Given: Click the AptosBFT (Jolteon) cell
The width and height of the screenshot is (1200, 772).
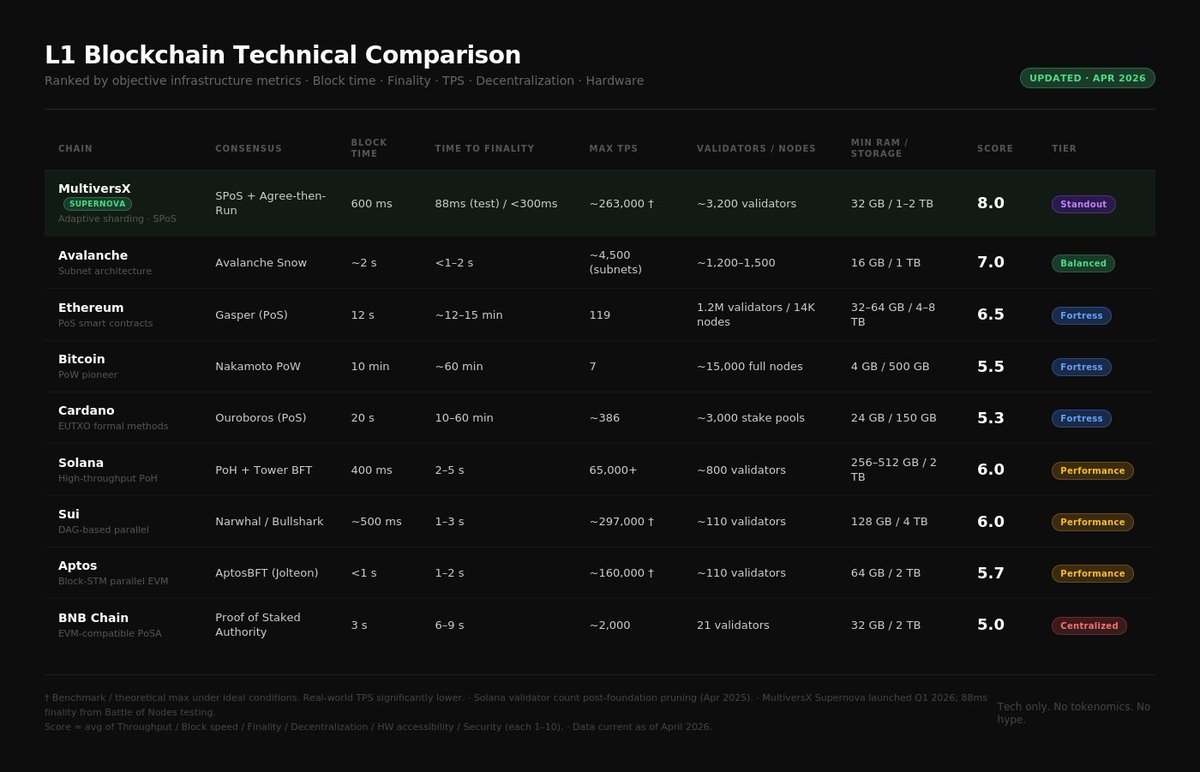Looking at the screenshot, I should 267,573.
